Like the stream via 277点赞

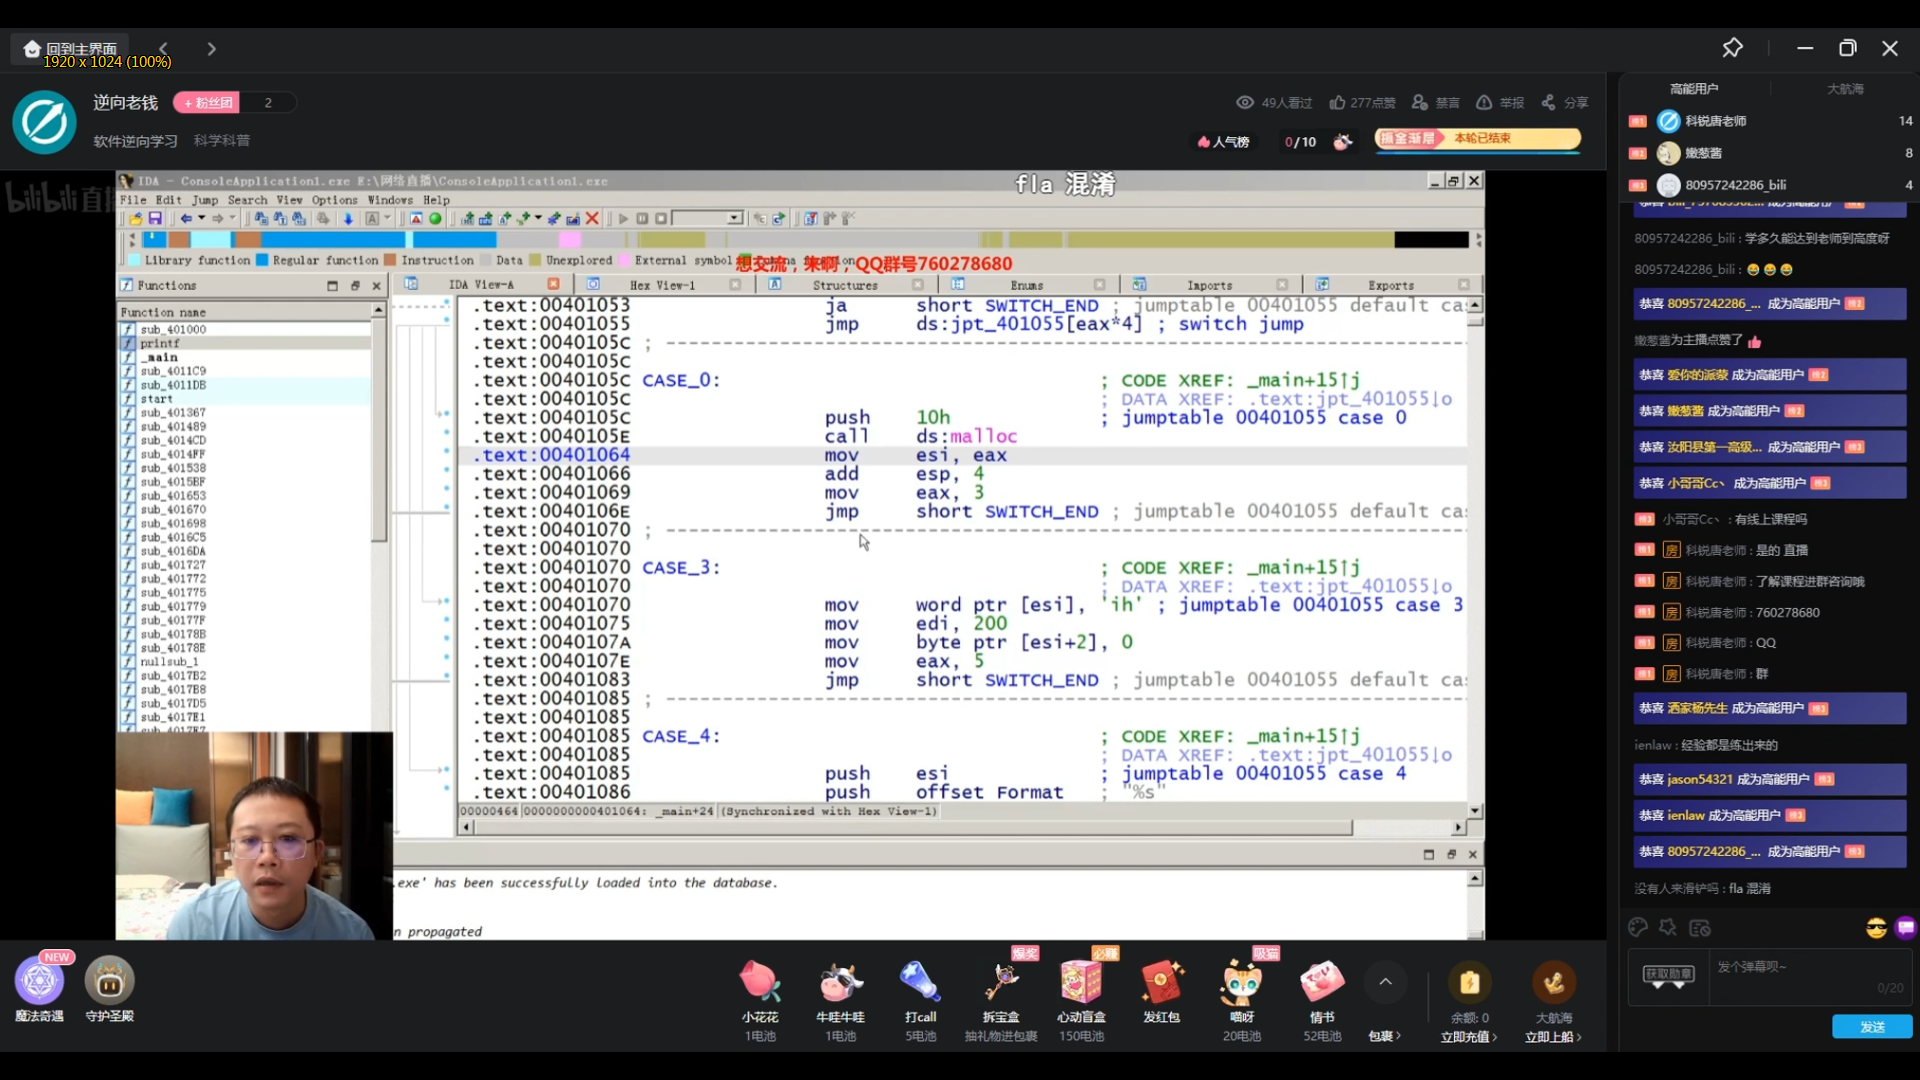click(x=1362, y=102)
